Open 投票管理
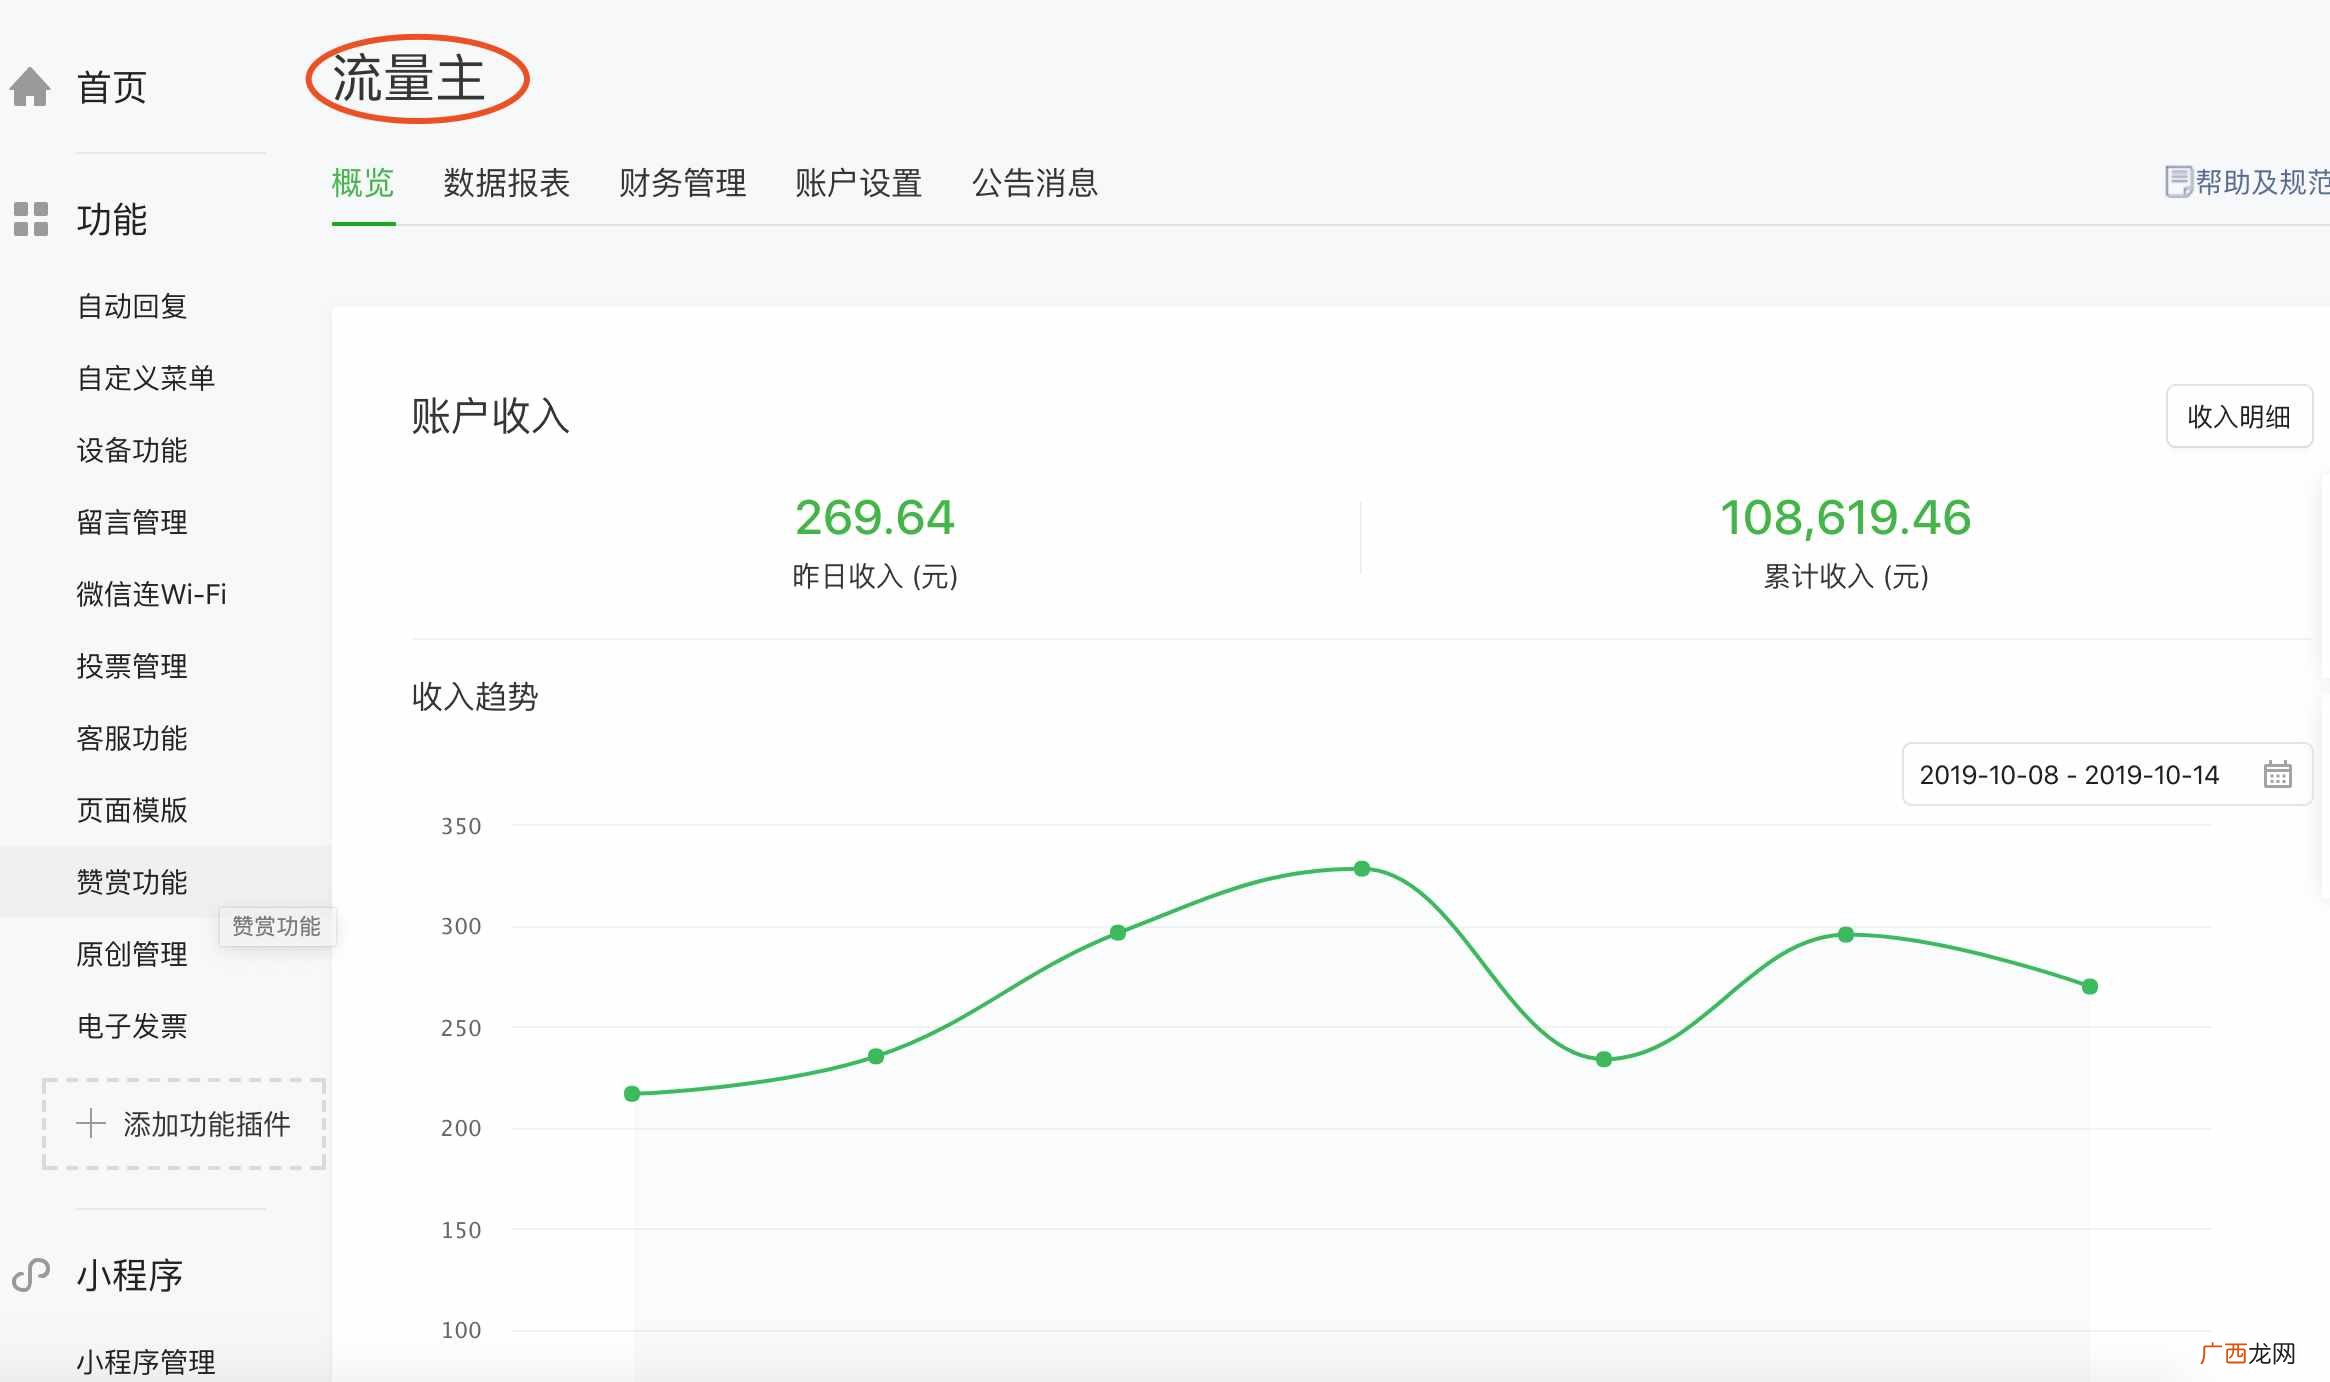2330x1382 pixels. [132, 666]
